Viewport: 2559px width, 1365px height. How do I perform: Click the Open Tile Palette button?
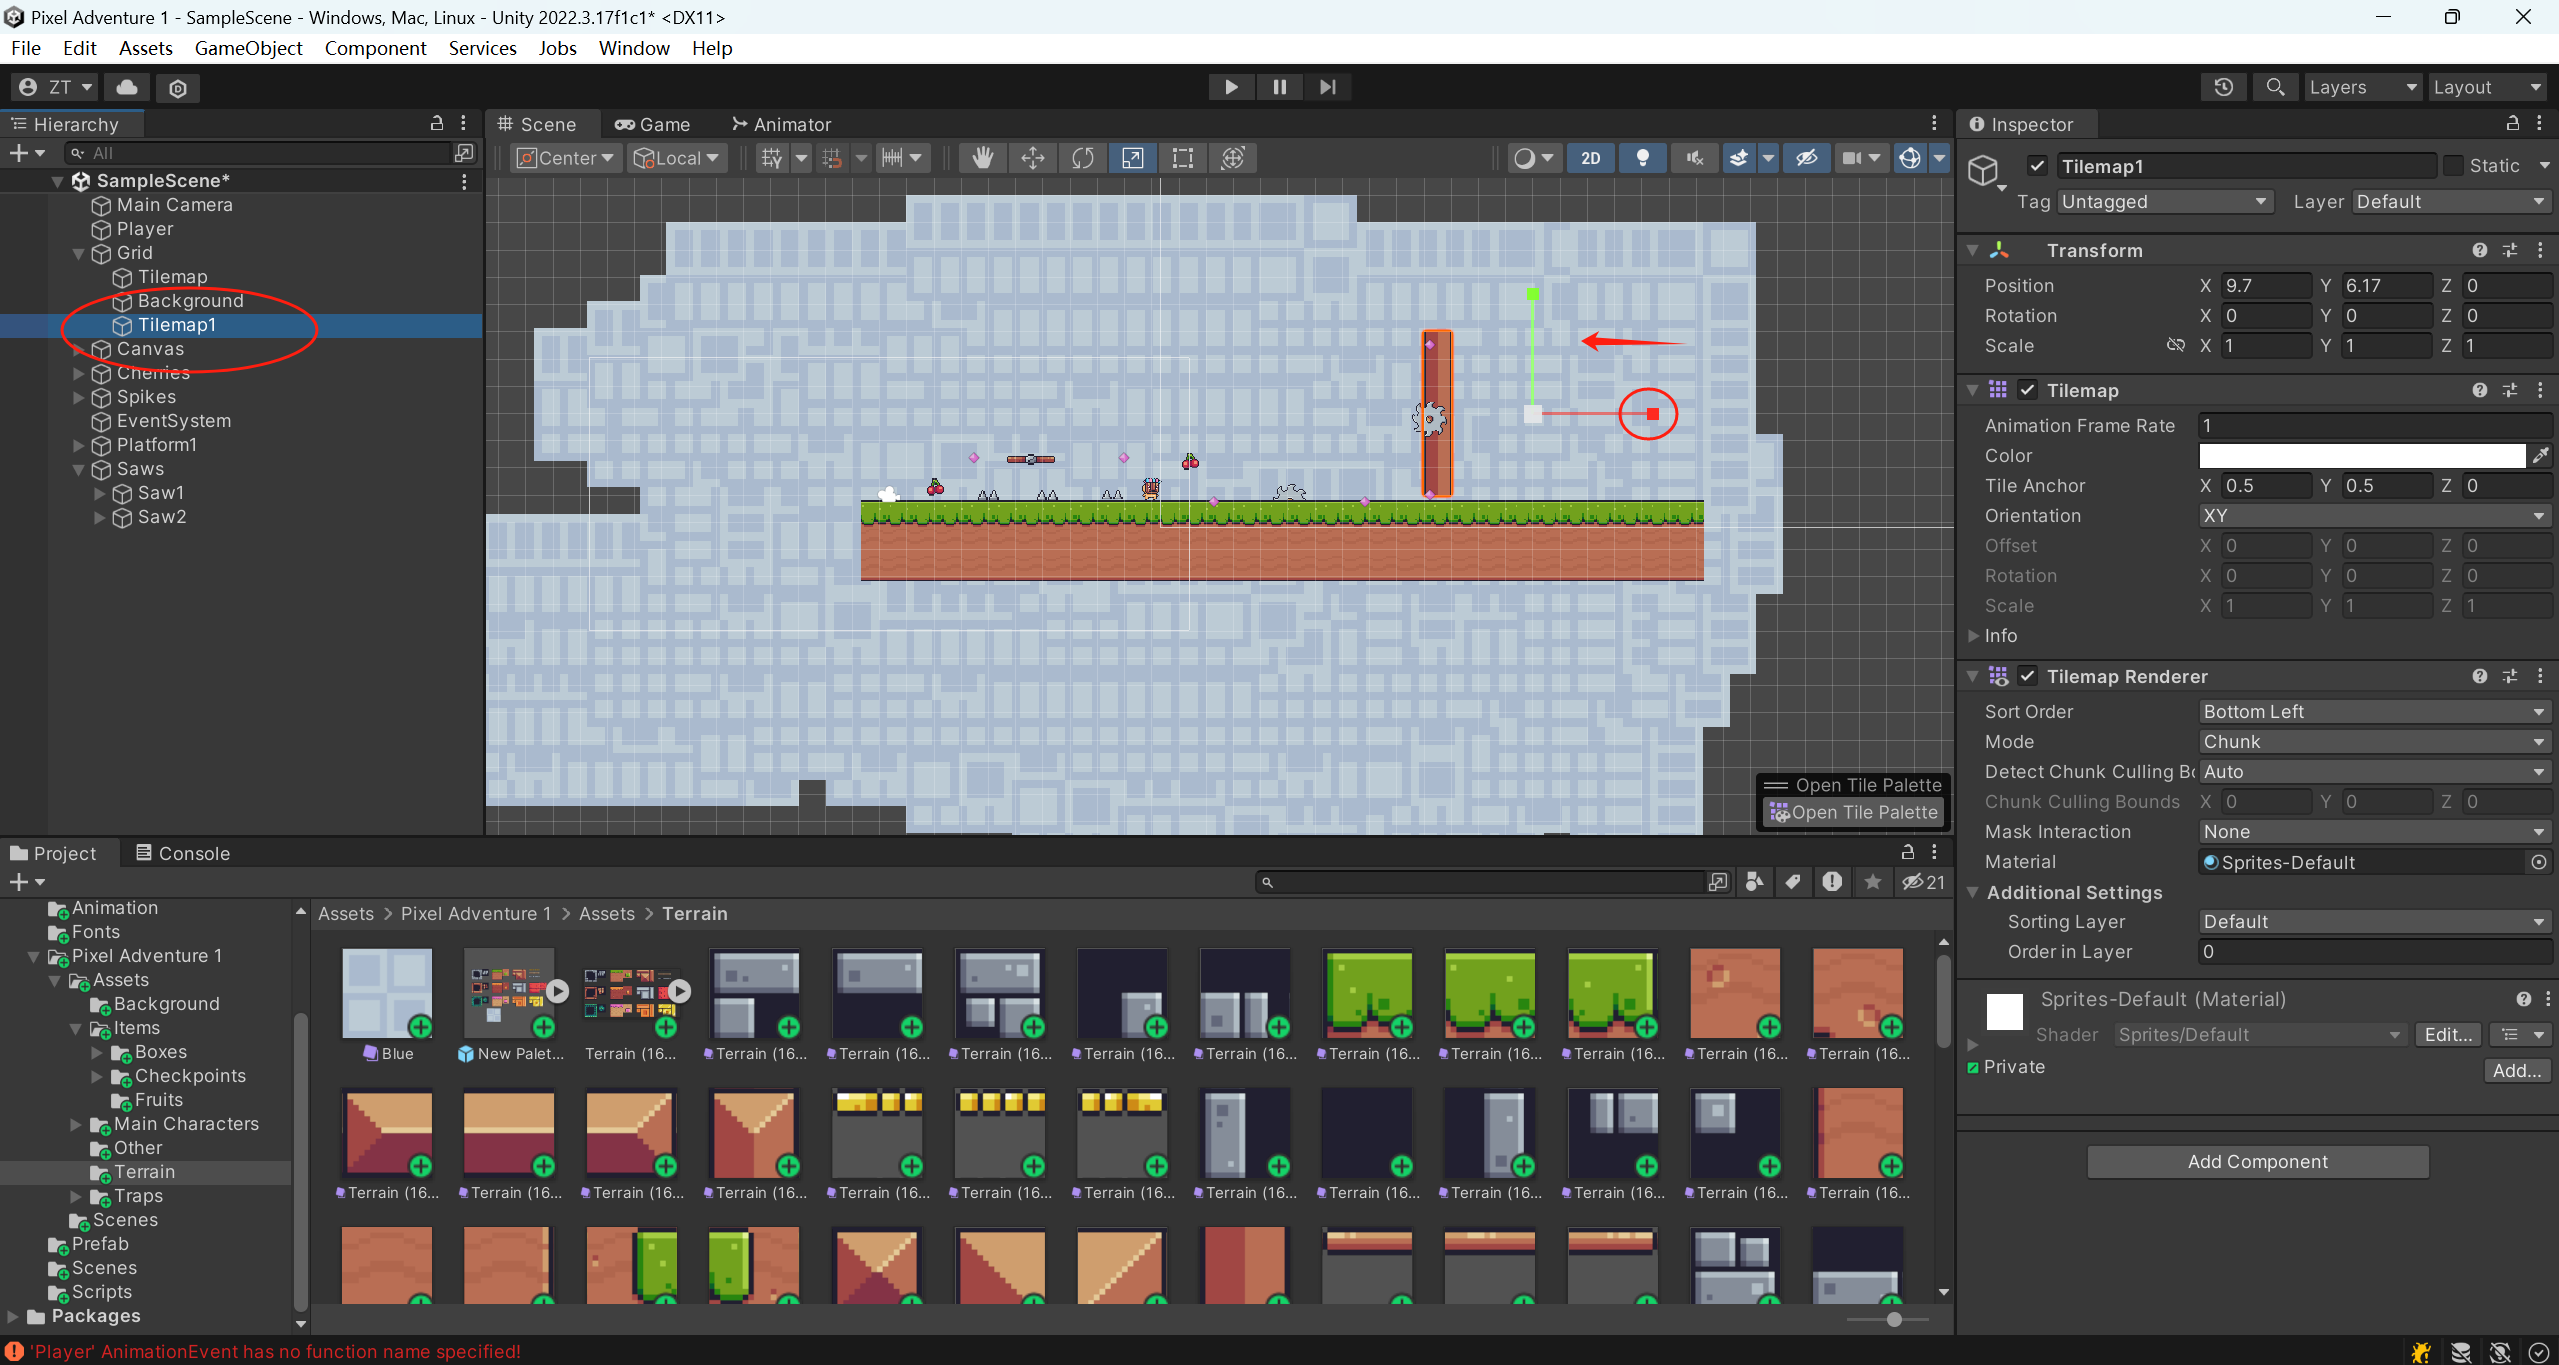tap(1855, 813)
